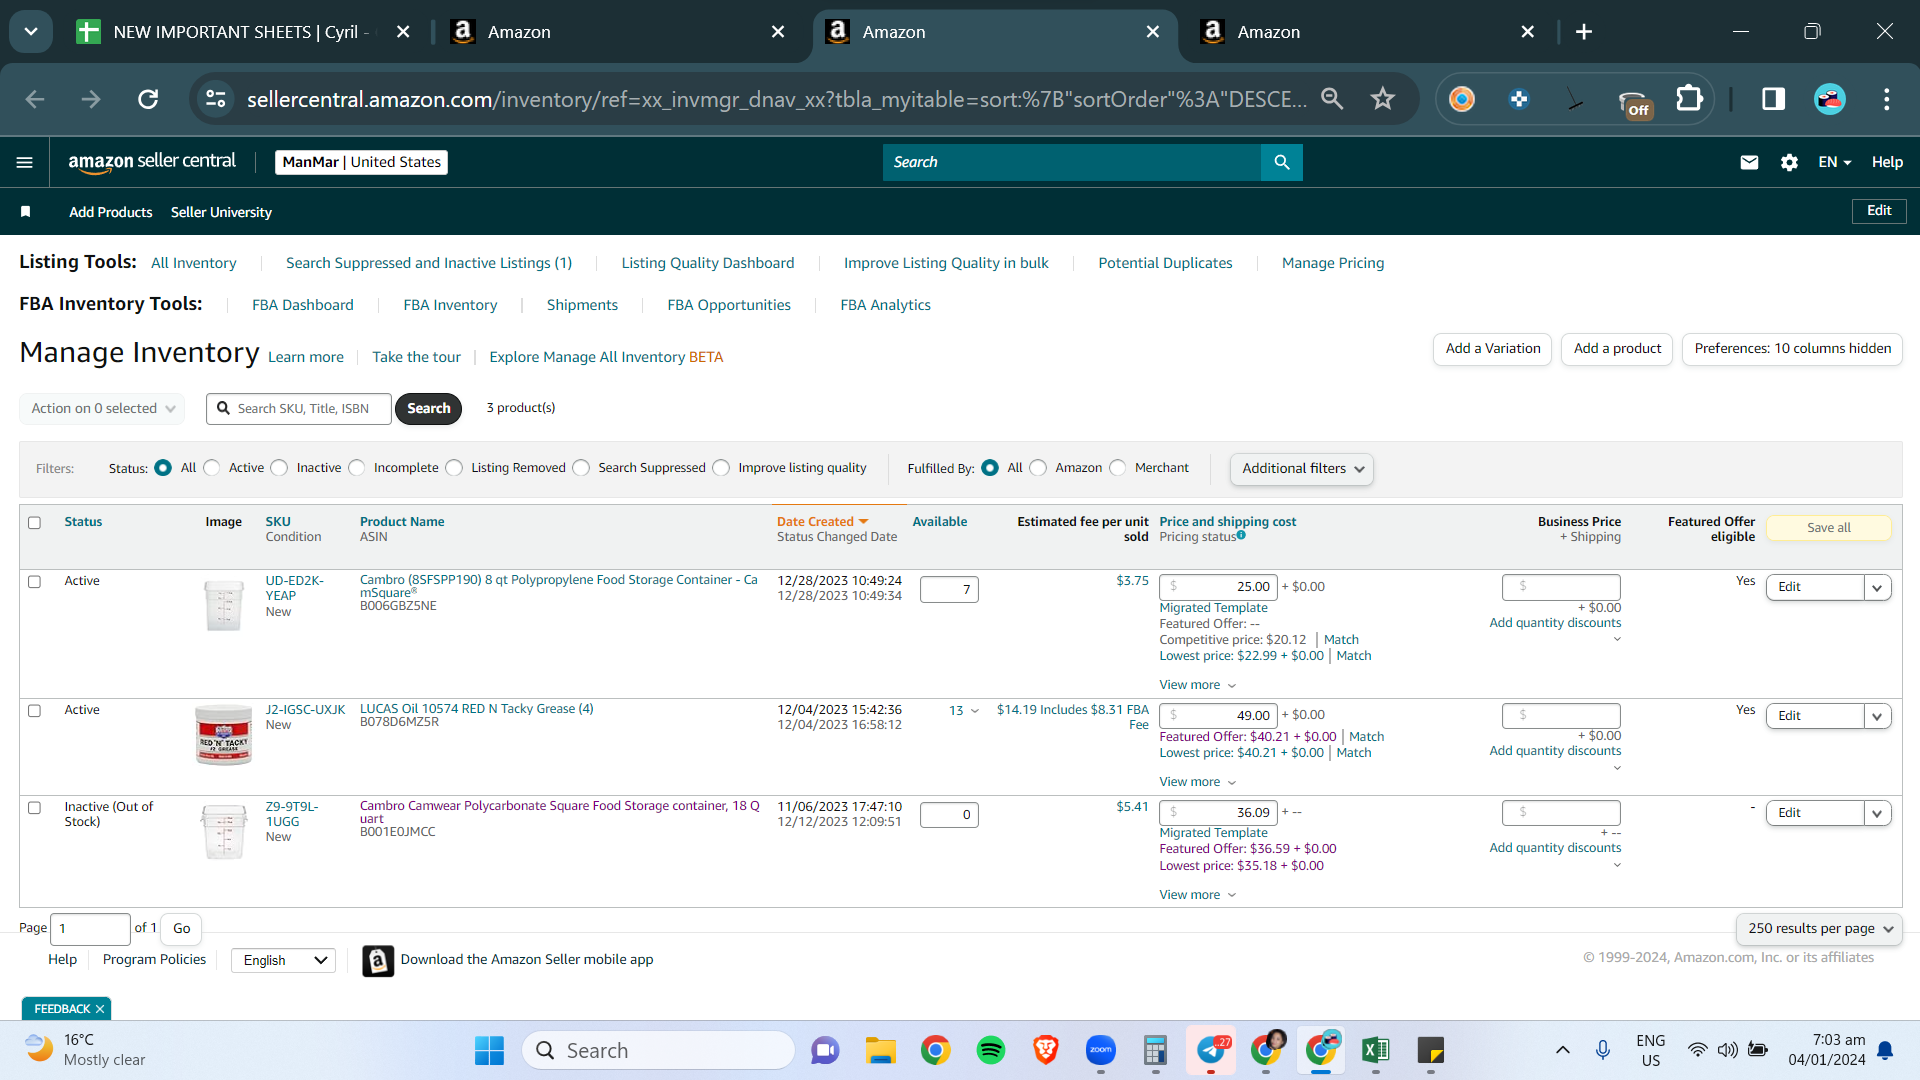The height and width of the screenshot is (1080, 1920).
Task: Click the pricing status info icon
Action: (1241, 535)
